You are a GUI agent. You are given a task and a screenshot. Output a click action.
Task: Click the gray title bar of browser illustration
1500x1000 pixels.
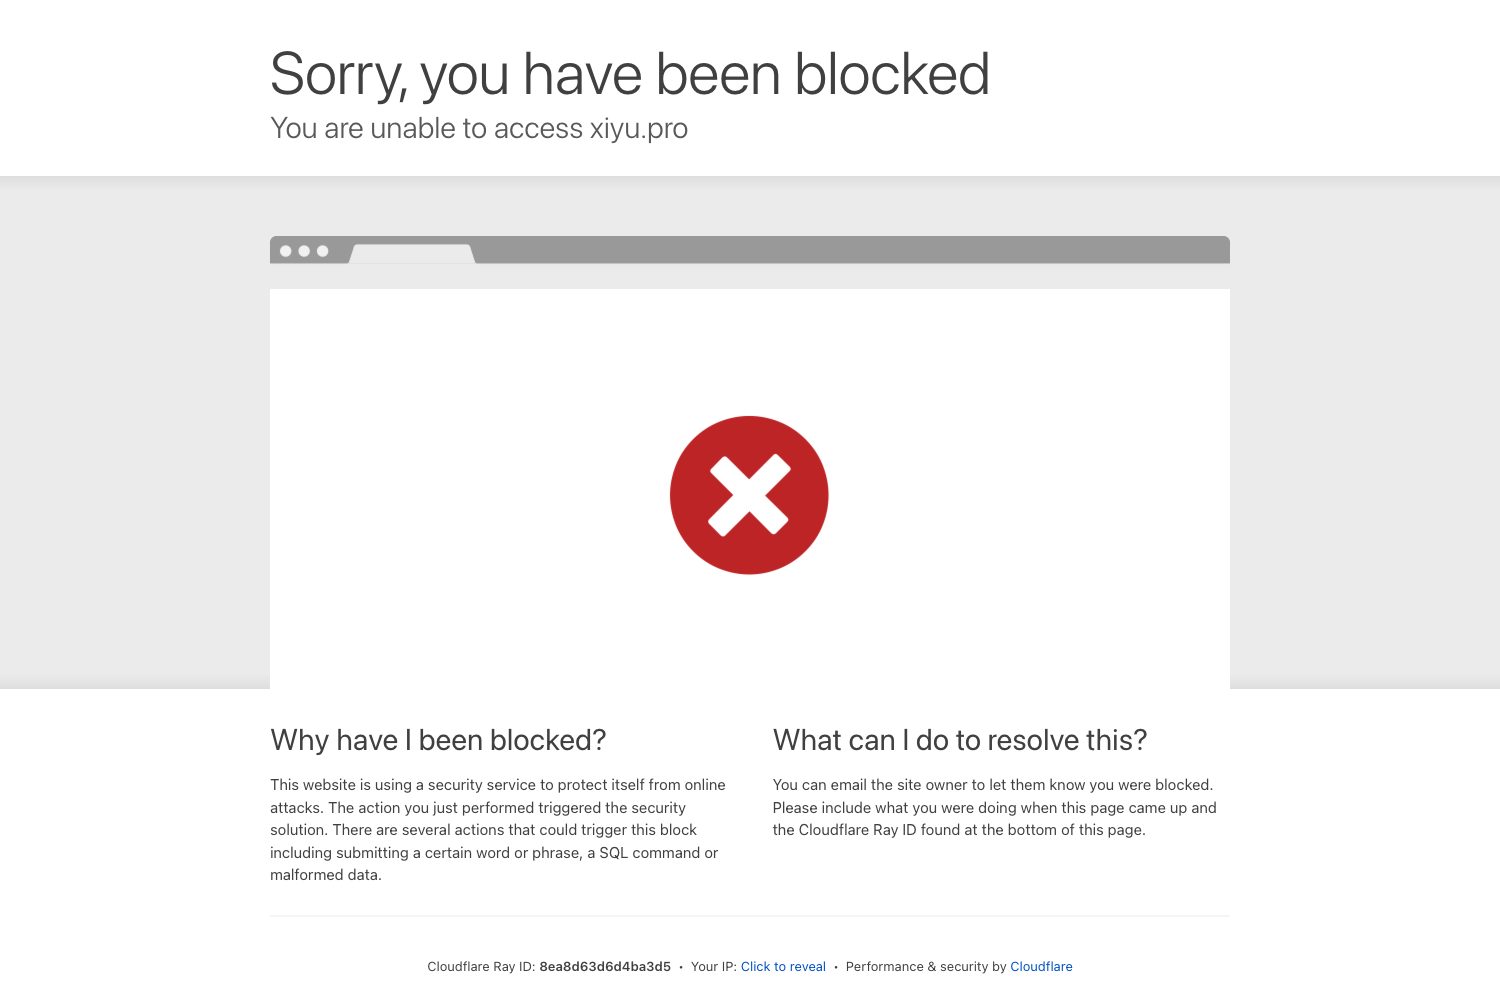850,250
